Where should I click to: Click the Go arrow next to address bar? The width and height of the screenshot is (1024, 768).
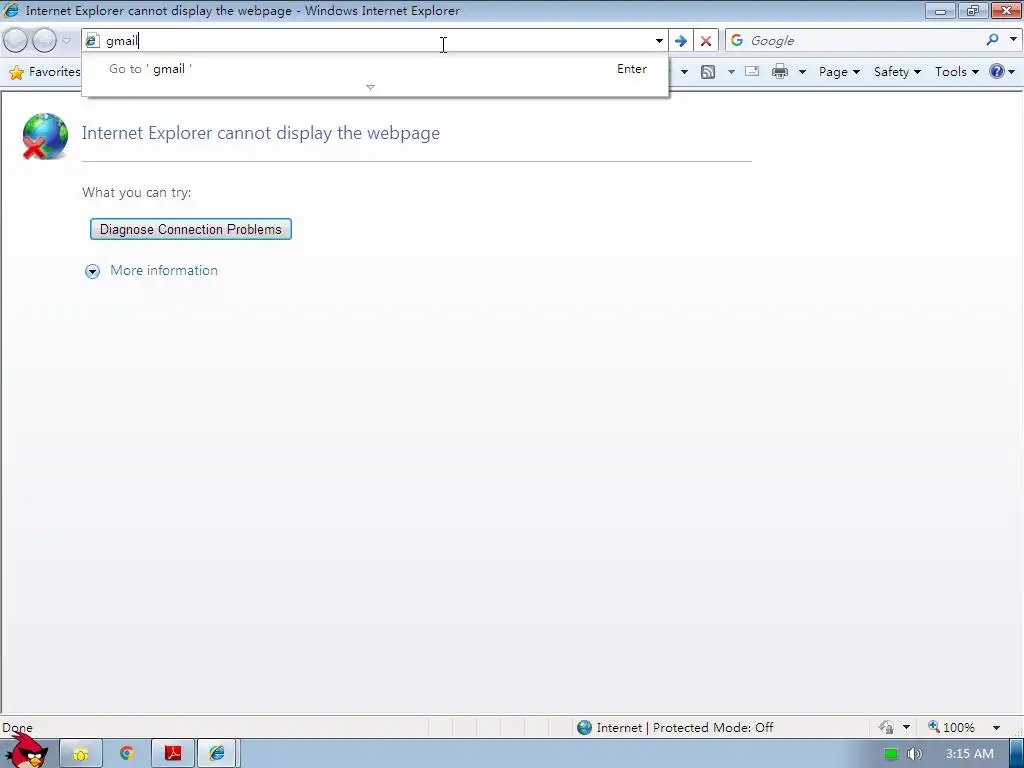680,40
